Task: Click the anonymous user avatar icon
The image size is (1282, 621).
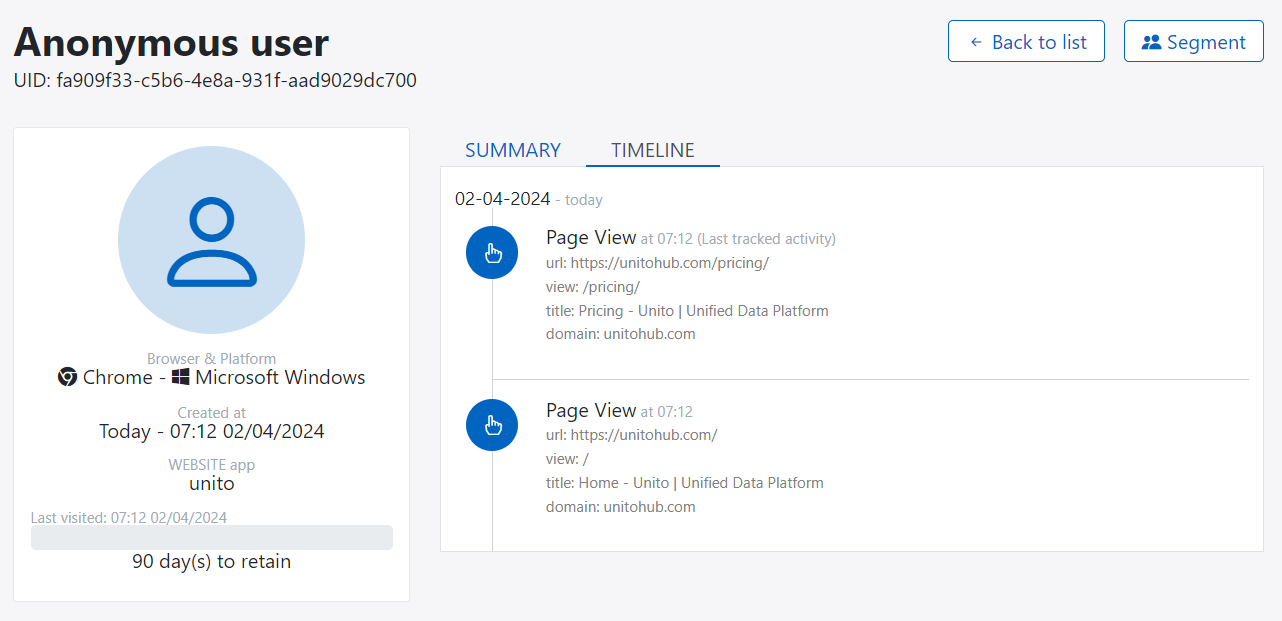Action: (x=211, y=240)
